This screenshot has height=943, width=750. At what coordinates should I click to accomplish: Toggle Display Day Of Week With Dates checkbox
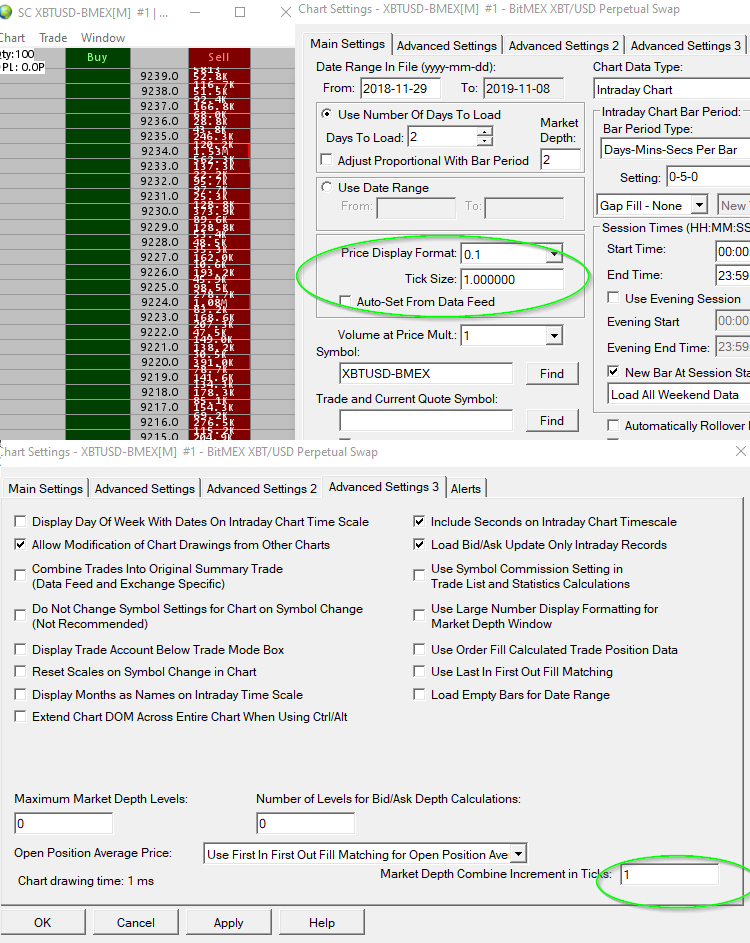(20, 521)
